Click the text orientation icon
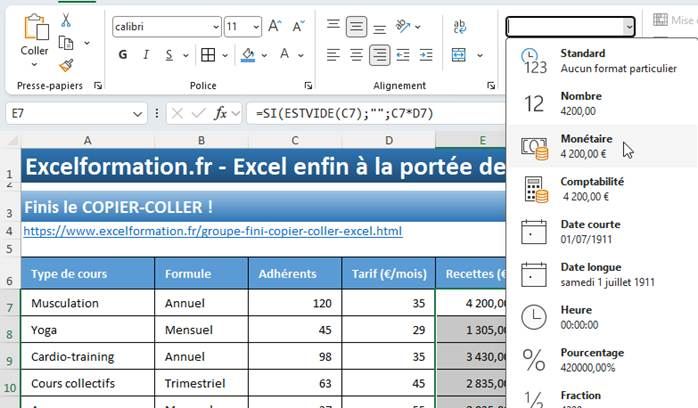The width and height of the screenshot is (698, 408). pyautogui.click(x=403, y=26)
